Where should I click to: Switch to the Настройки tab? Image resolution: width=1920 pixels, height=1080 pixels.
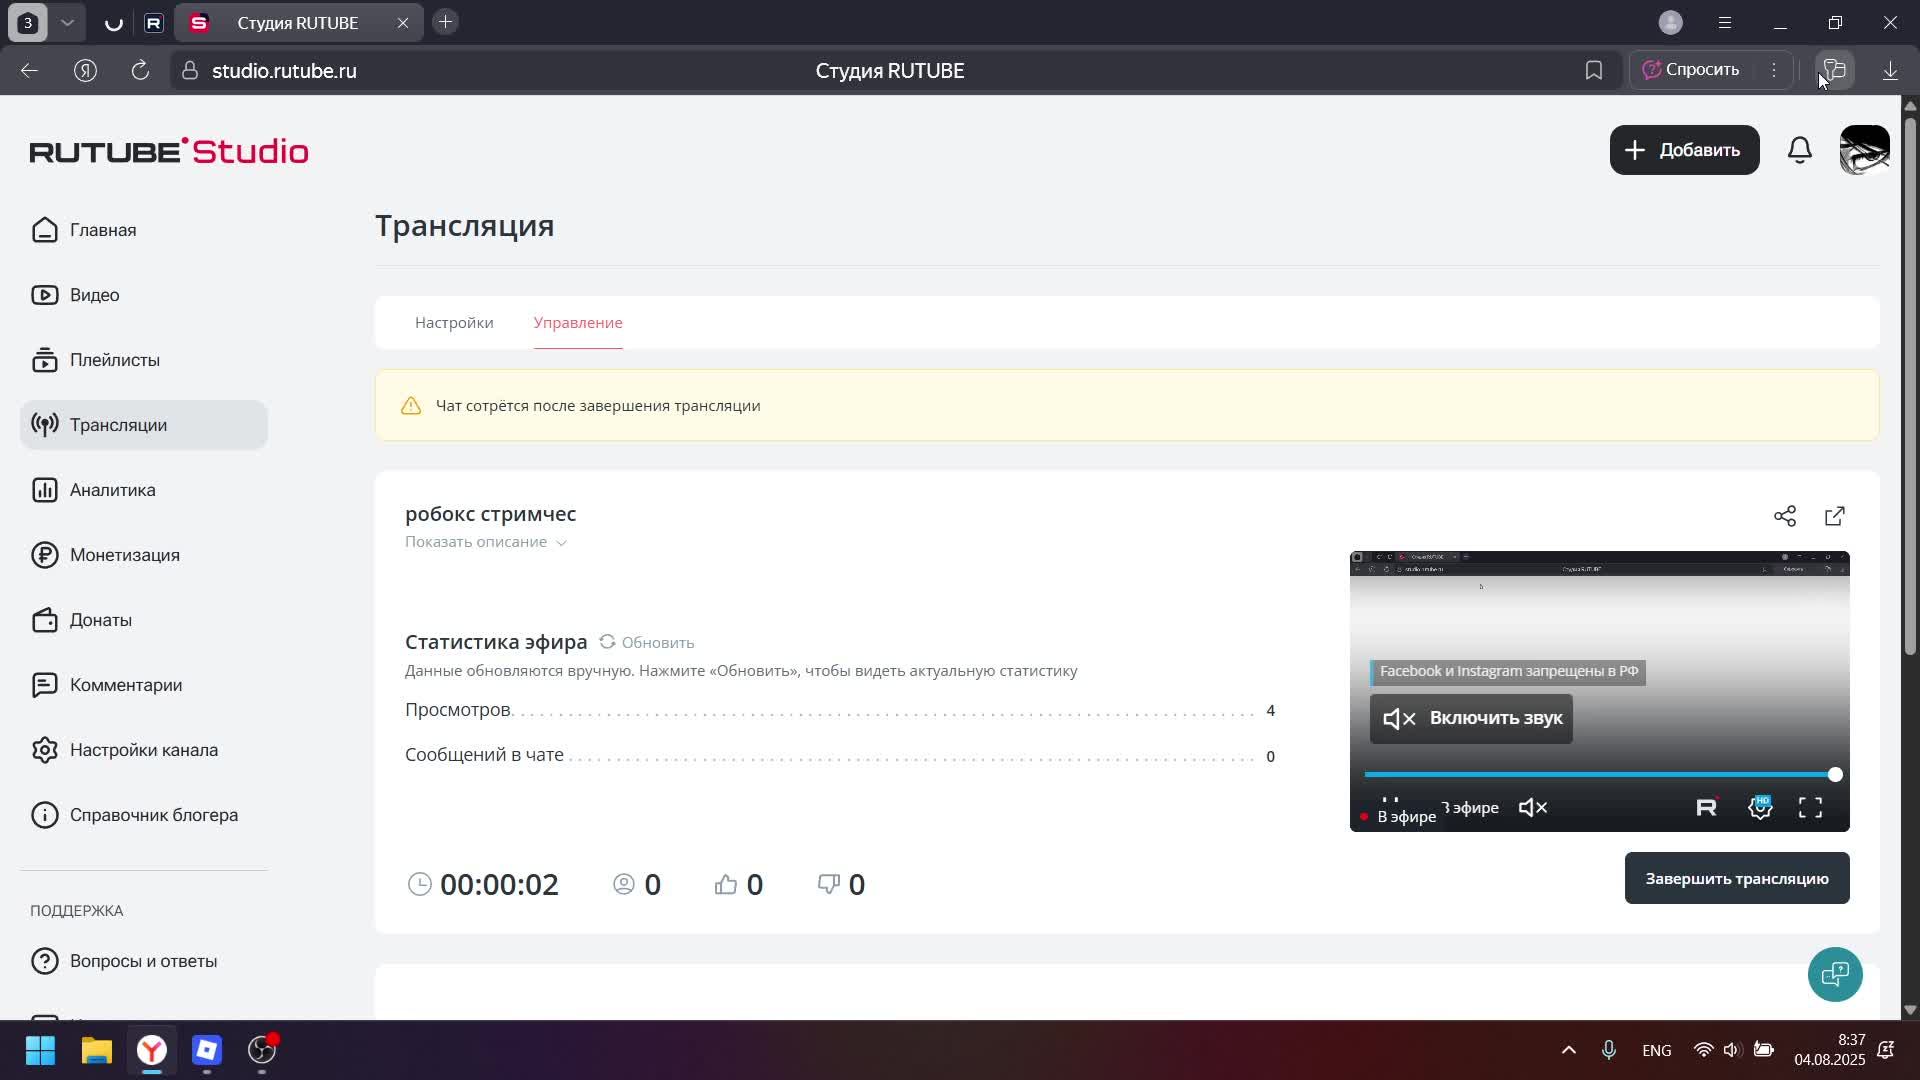(x=453, y=323)
